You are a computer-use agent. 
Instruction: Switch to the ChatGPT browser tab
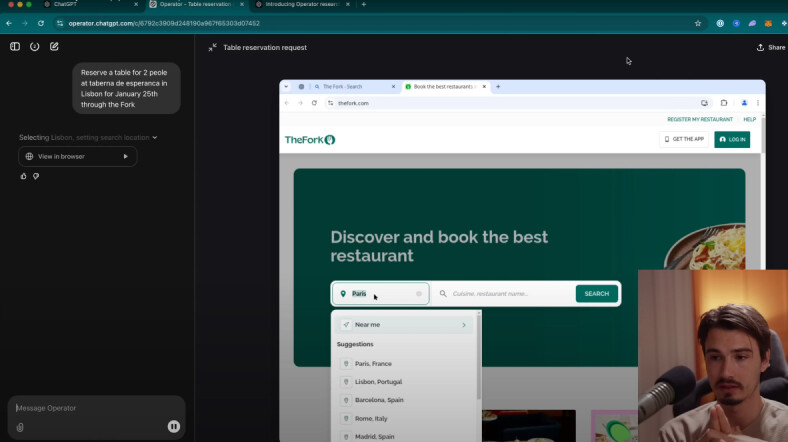coord(90,4)
